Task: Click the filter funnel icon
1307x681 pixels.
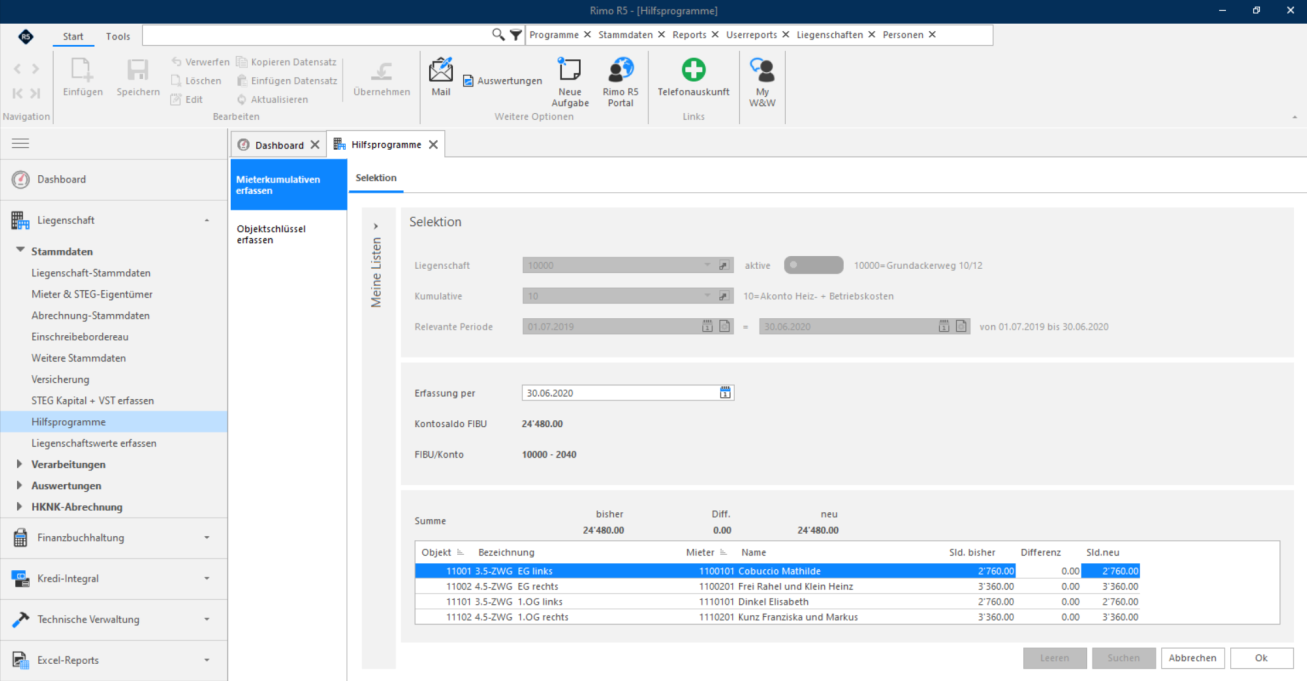Action: point(515,35)
